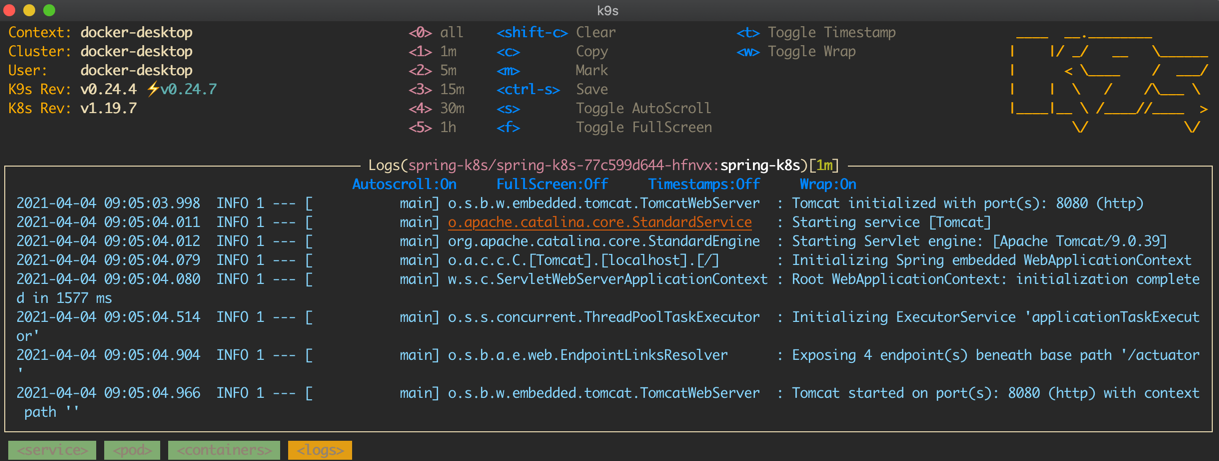
Task: Click the FullScreen:Off status indicator
Action: click(x=552, y=185)
